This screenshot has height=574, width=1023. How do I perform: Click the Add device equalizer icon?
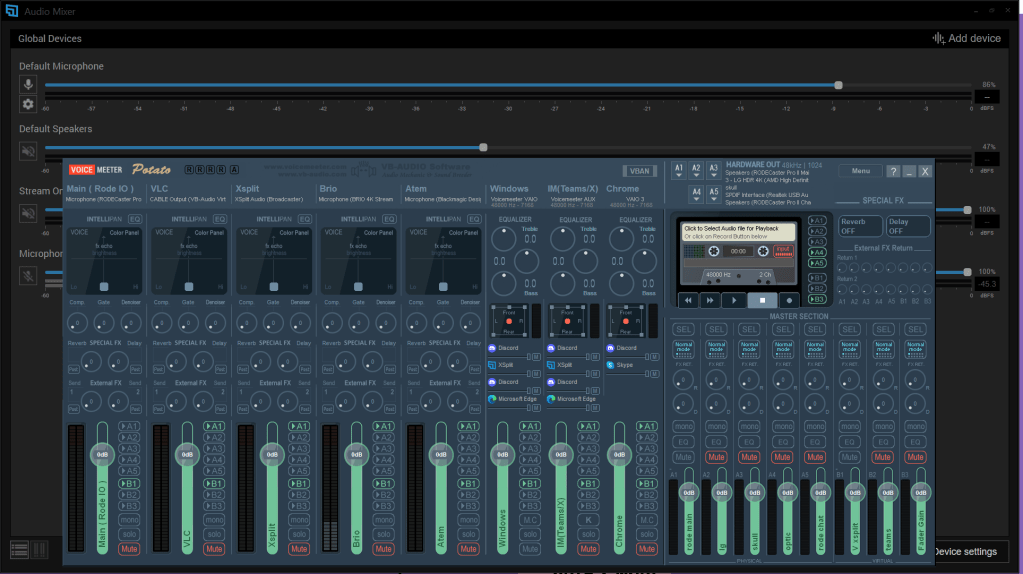[x=938, y=38]
